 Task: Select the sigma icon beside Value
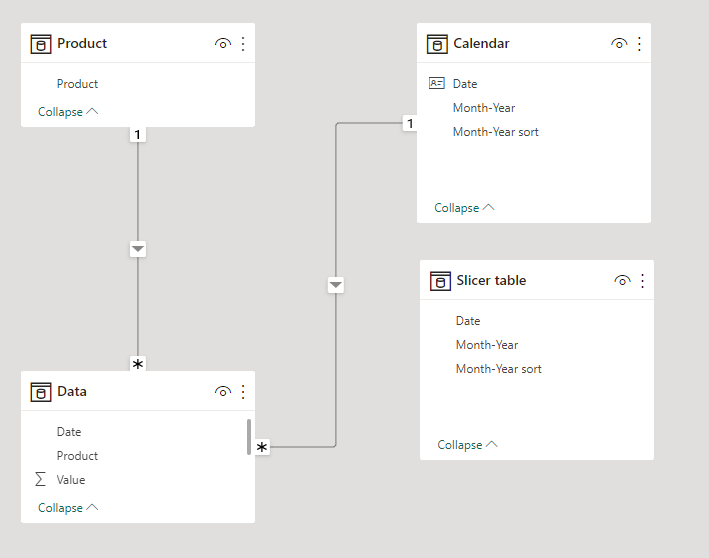40,479
